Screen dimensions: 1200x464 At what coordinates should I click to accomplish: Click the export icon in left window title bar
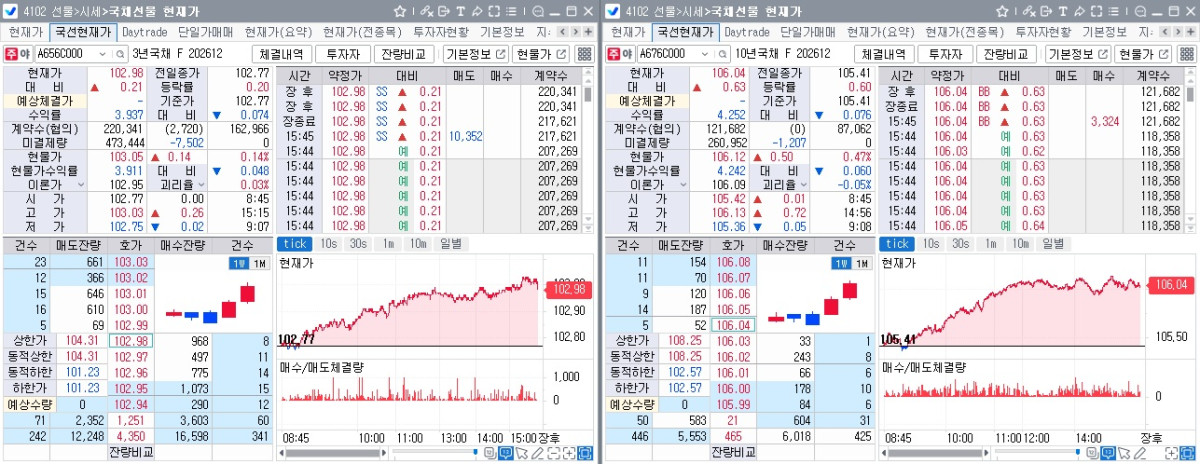[x=444, y=11]
